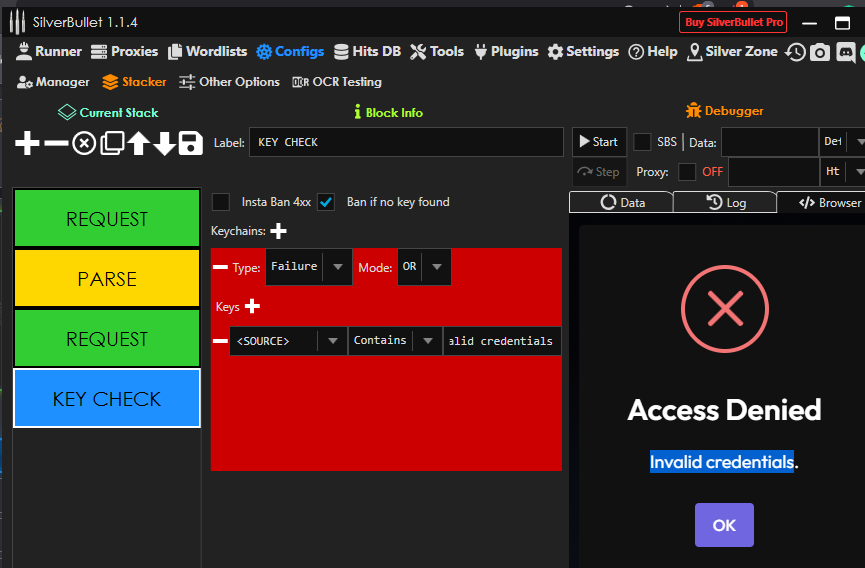Switch to the debugger Data tab
Screen dimensions: 865x568
[x=621, y=202]
